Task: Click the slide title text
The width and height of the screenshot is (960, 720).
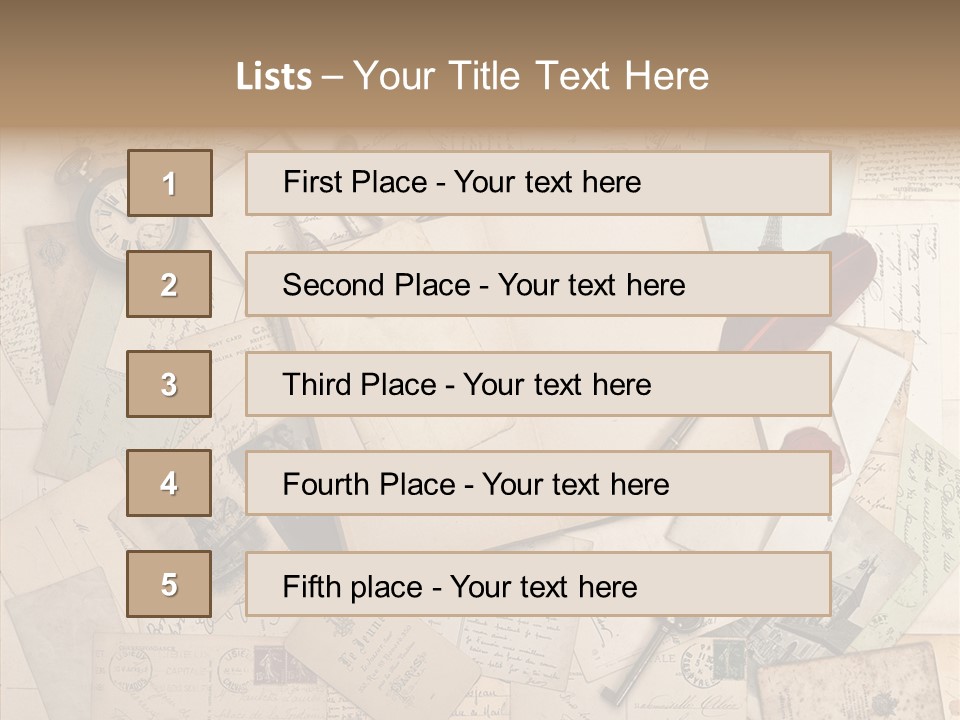Action: 472,76
